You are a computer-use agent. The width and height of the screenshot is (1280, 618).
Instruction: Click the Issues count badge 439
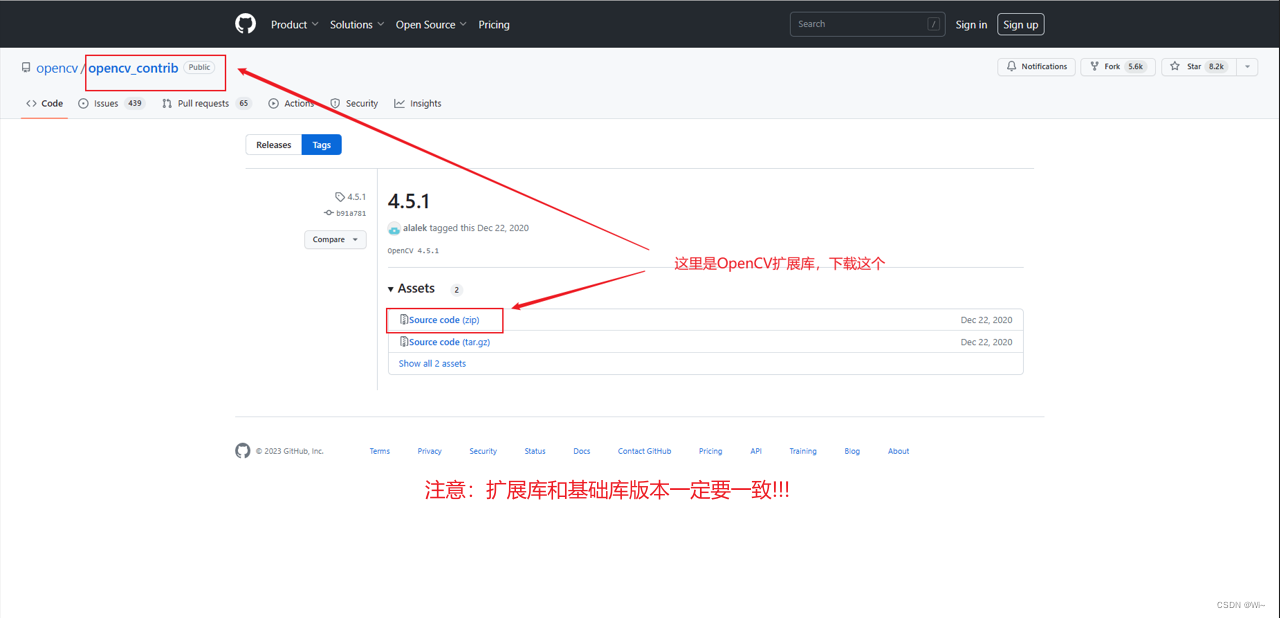[x=135, y=103]
